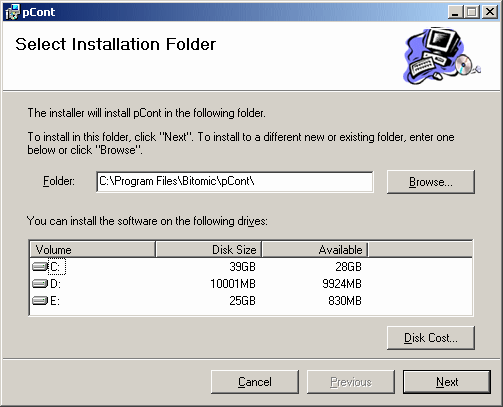This screenshot has width=503, height=407.
Task: Click the Previous button
Action: tap(351, 382)
